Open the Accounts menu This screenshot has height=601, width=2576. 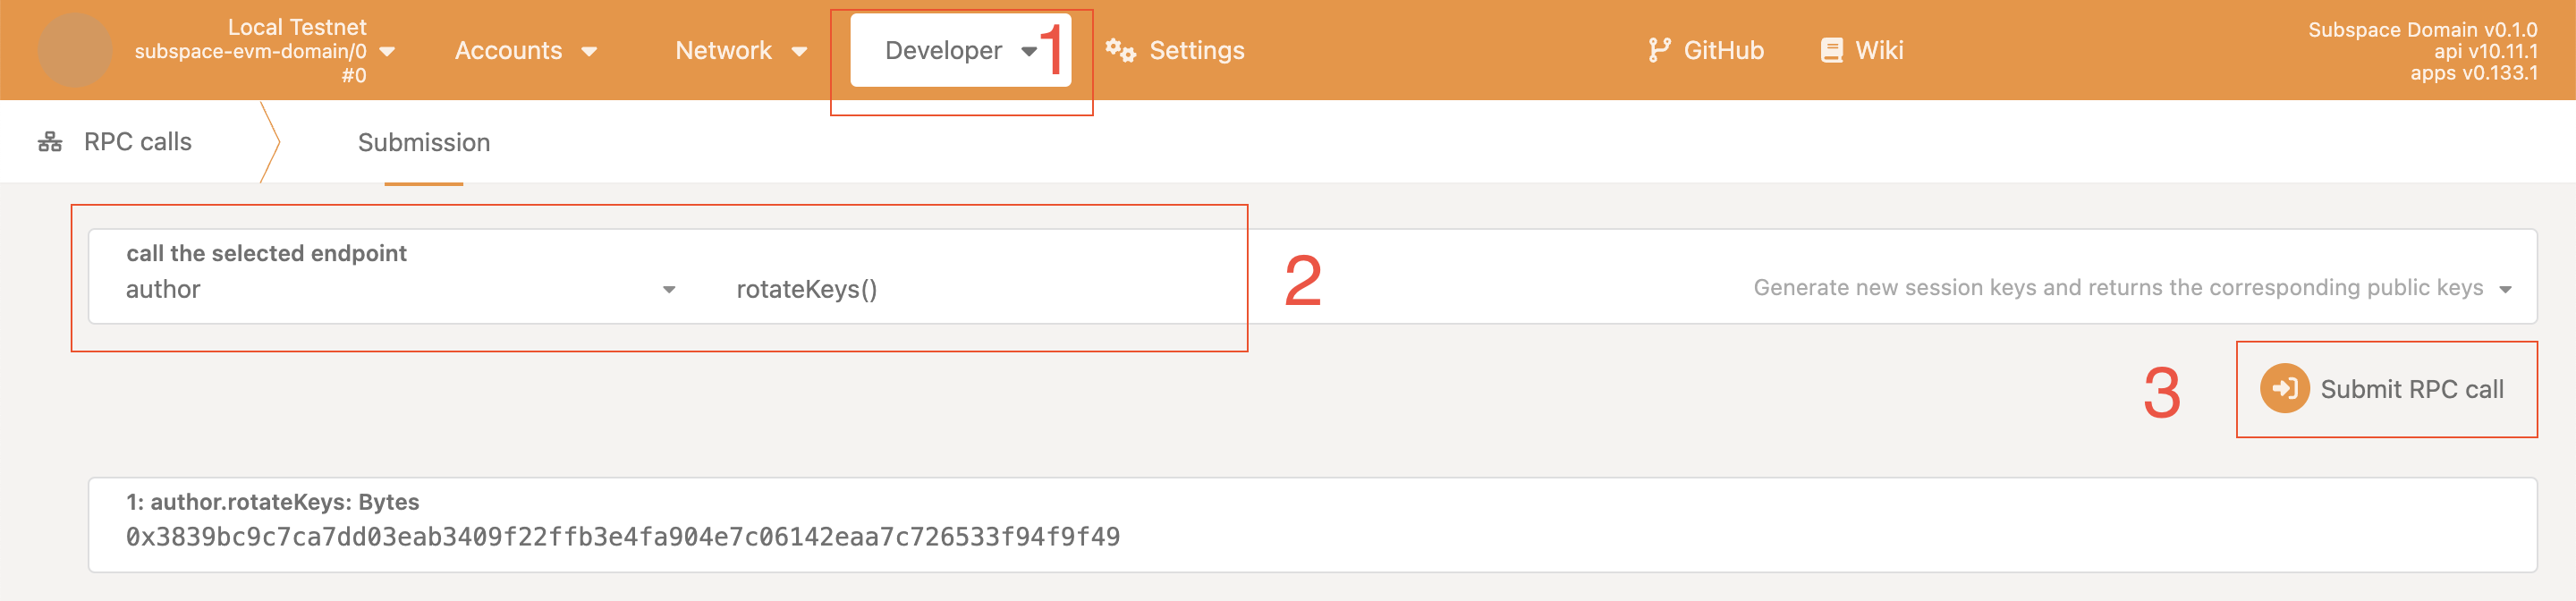pos(526,50)
